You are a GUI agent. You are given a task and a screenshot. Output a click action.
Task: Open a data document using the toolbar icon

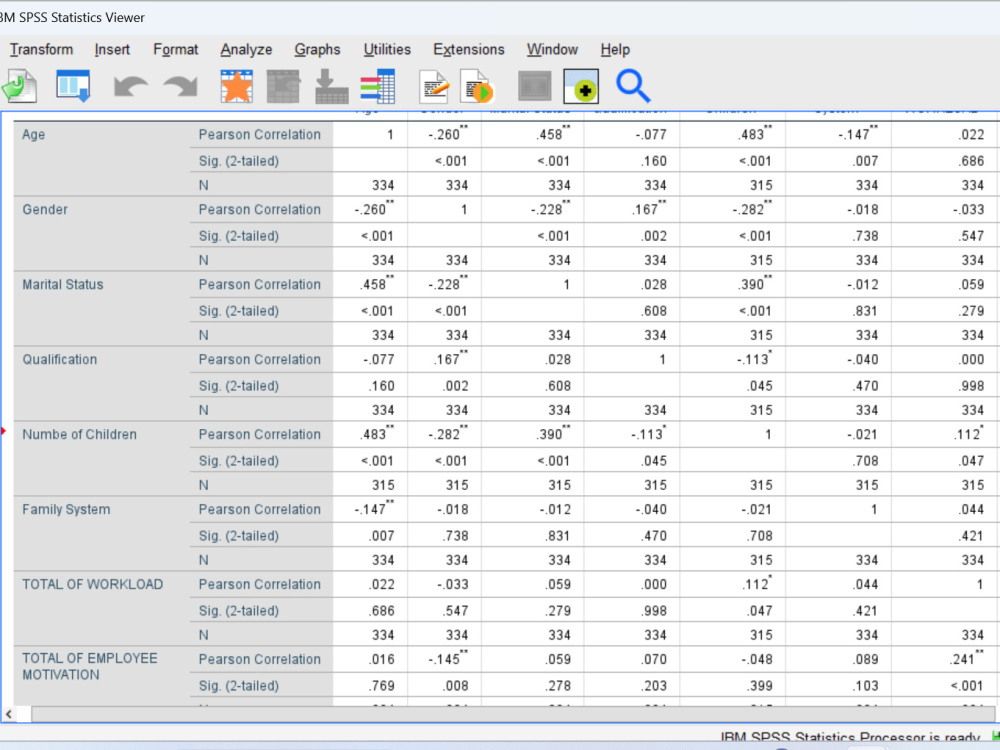(x=20, y=85)
